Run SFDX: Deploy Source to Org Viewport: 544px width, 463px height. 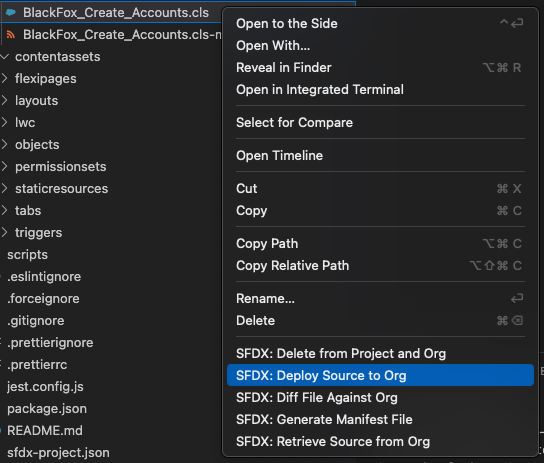pos(380,375)
